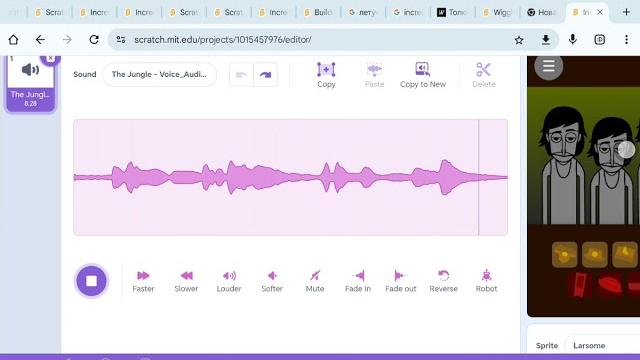The width and height of the screenshot is (640, 360).
Task: Click the browser download icon
Action: click(x=546, y=40)
